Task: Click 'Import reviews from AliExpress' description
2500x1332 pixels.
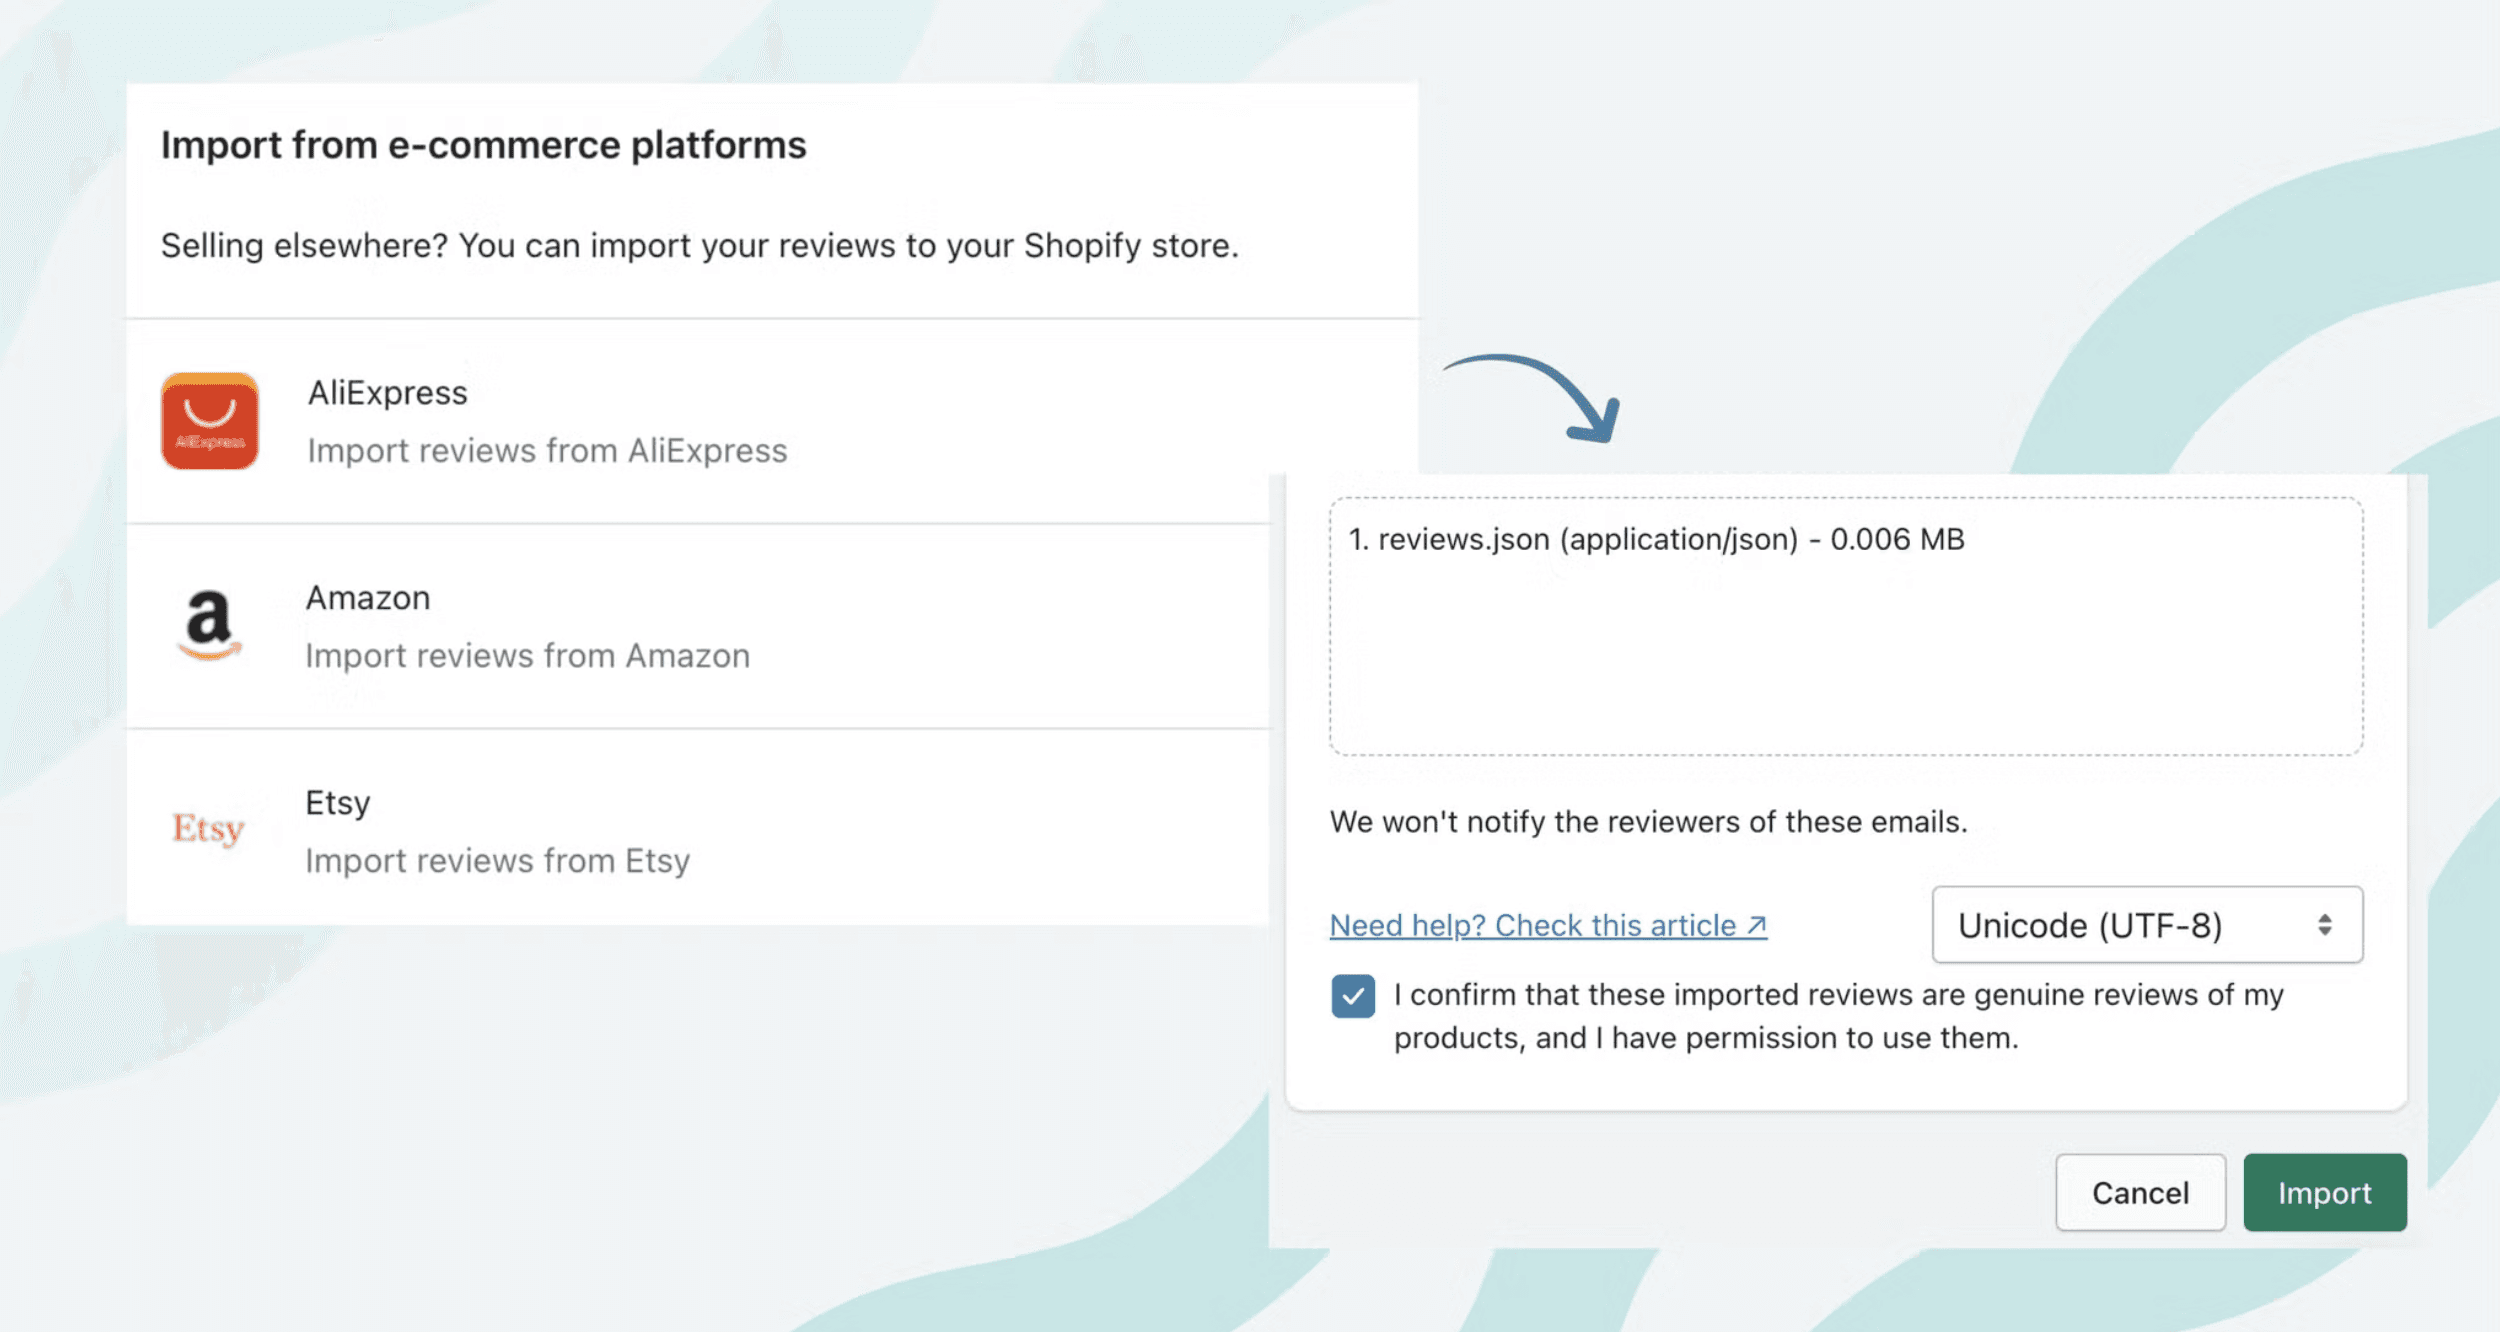Action: pyautogui.click(x=547, y=451)
